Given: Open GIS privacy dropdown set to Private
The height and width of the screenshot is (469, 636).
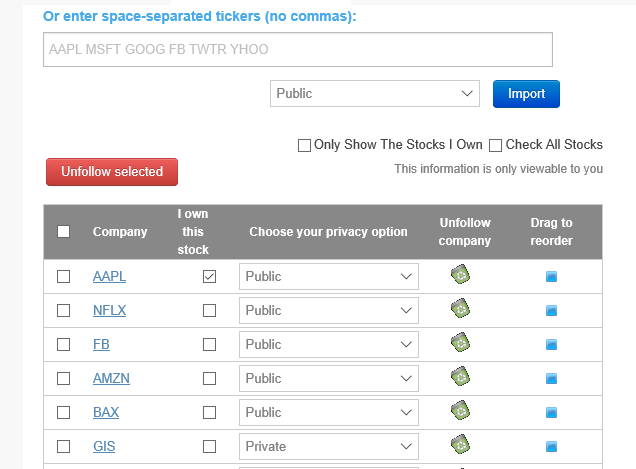Looking at the screenshot, I should click(x=329, y=447).
